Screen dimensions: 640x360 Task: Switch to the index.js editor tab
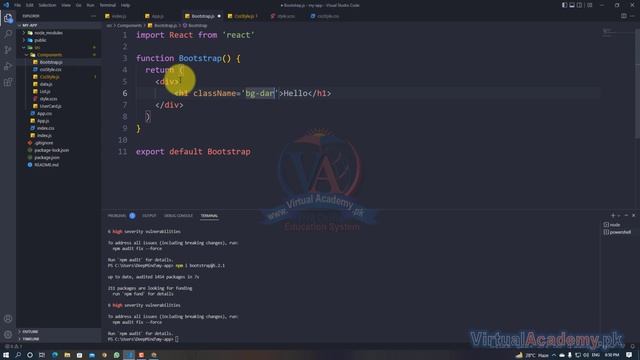point(119,16)
